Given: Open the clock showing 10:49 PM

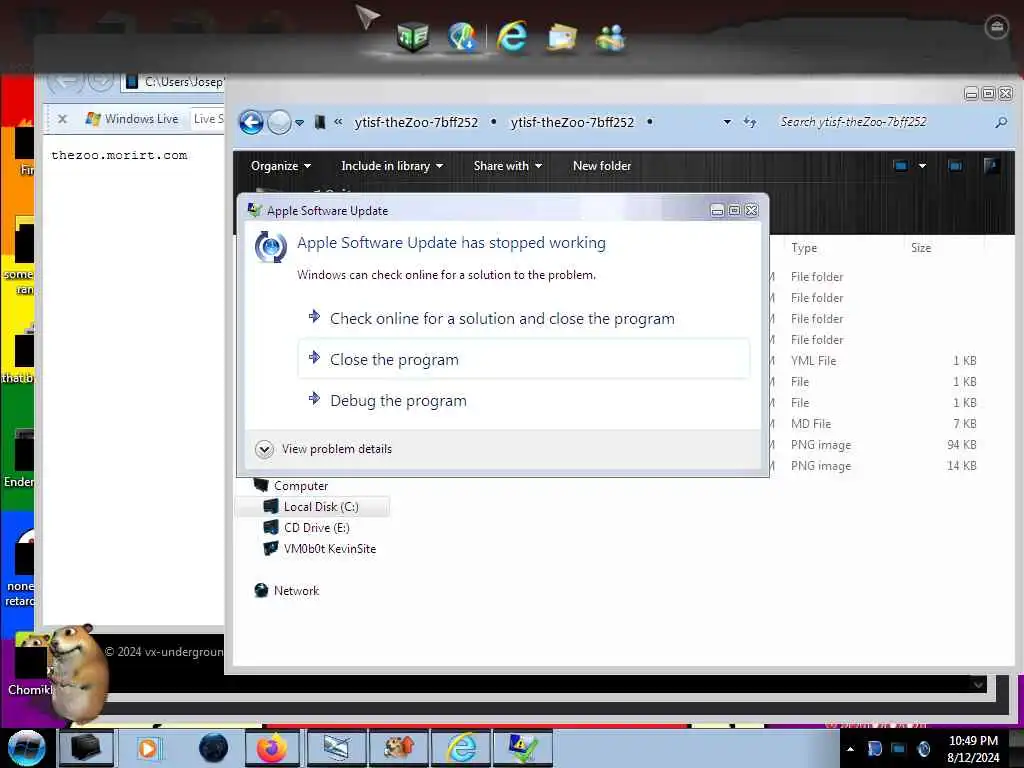Looking at the screenshot, I should point(973,749).
